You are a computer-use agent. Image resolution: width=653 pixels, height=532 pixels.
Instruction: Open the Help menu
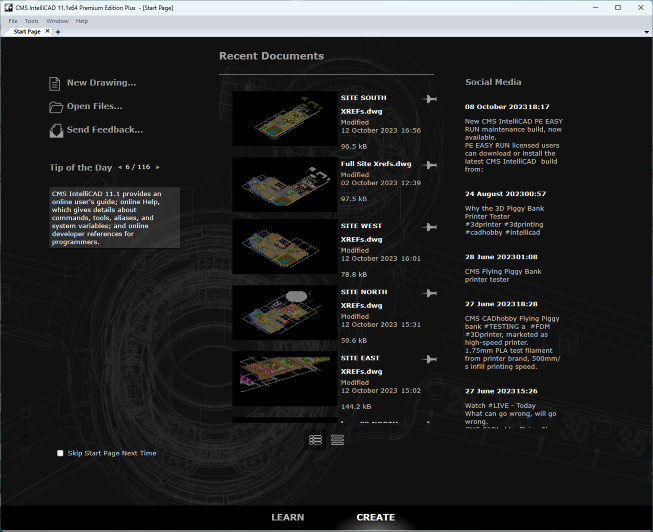pyautogui.click(x=82, y=21)
